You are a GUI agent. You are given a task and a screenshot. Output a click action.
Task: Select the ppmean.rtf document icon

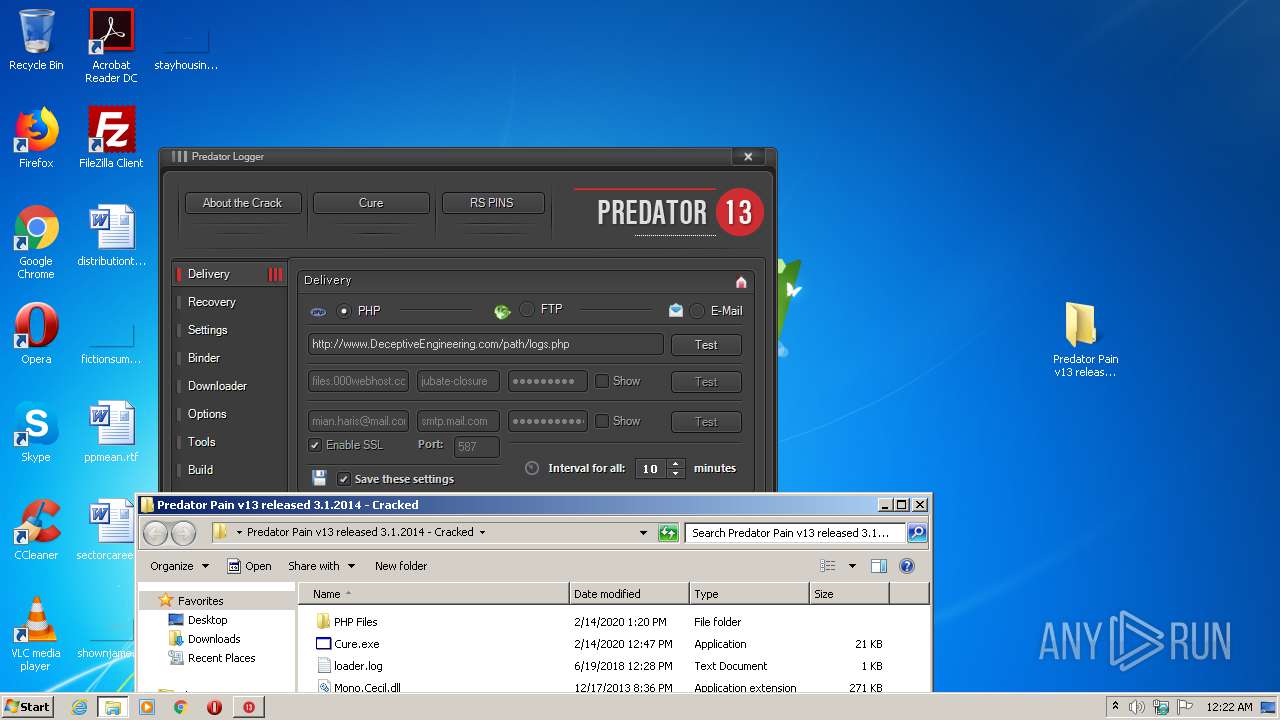click(x=111, y=432)
